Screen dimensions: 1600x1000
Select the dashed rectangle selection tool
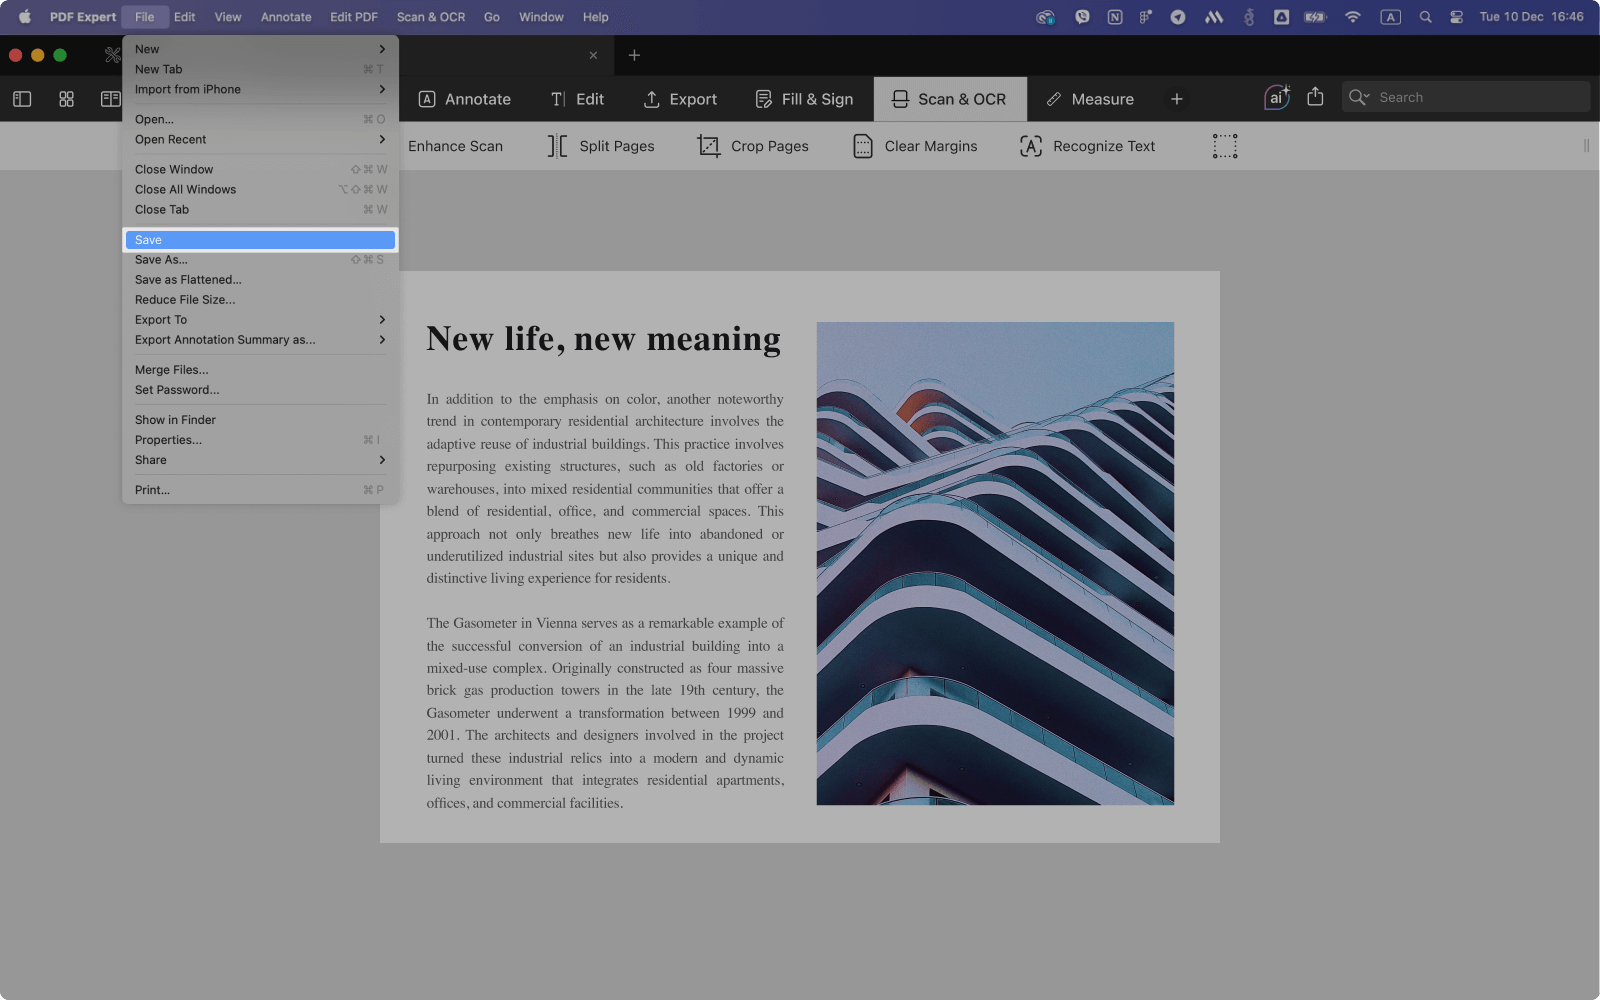(1225, 146)
